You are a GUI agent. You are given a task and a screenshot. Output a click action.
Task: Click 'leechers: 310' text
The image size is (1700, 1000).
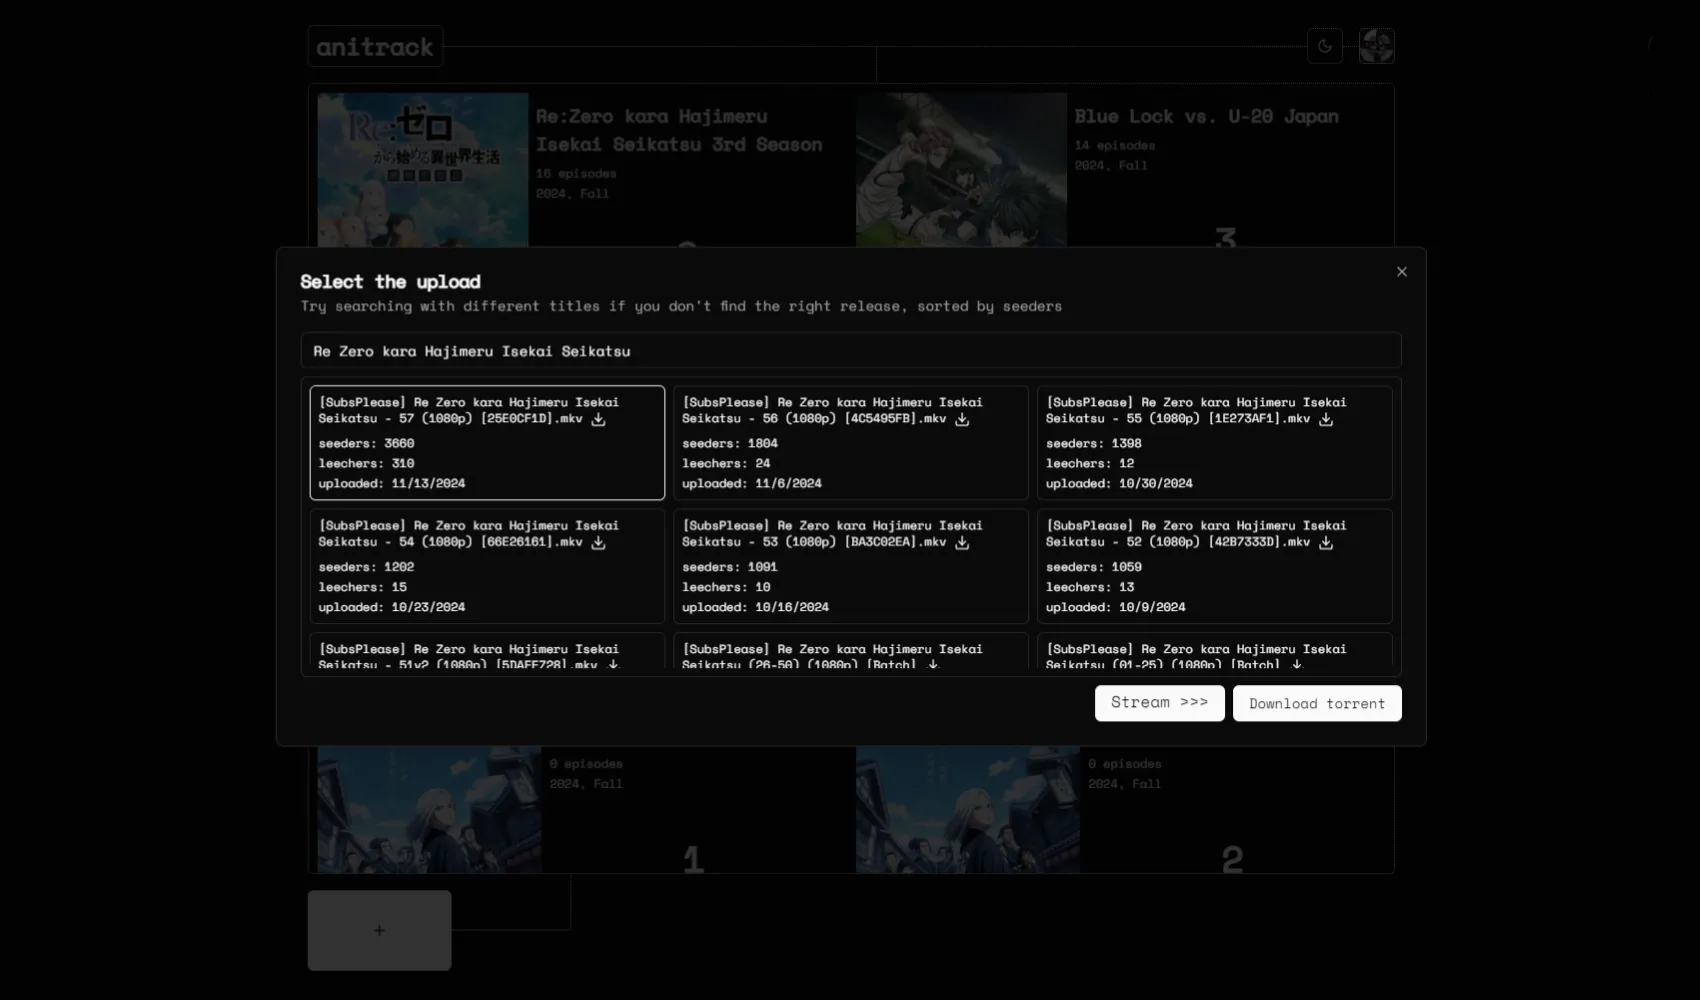366,463
